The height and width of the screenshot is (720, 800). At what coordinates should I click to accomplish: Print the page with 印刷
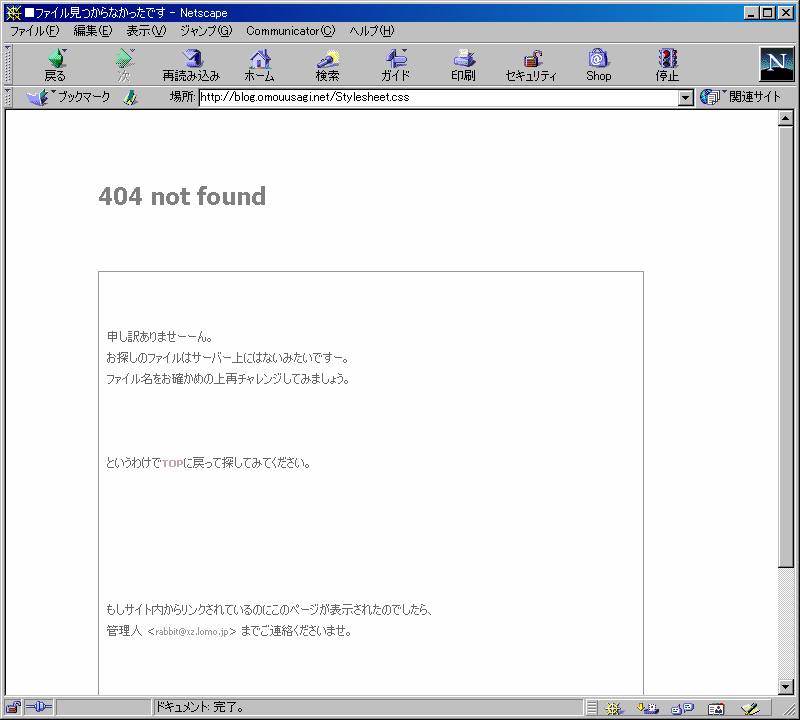coord(463,65)
